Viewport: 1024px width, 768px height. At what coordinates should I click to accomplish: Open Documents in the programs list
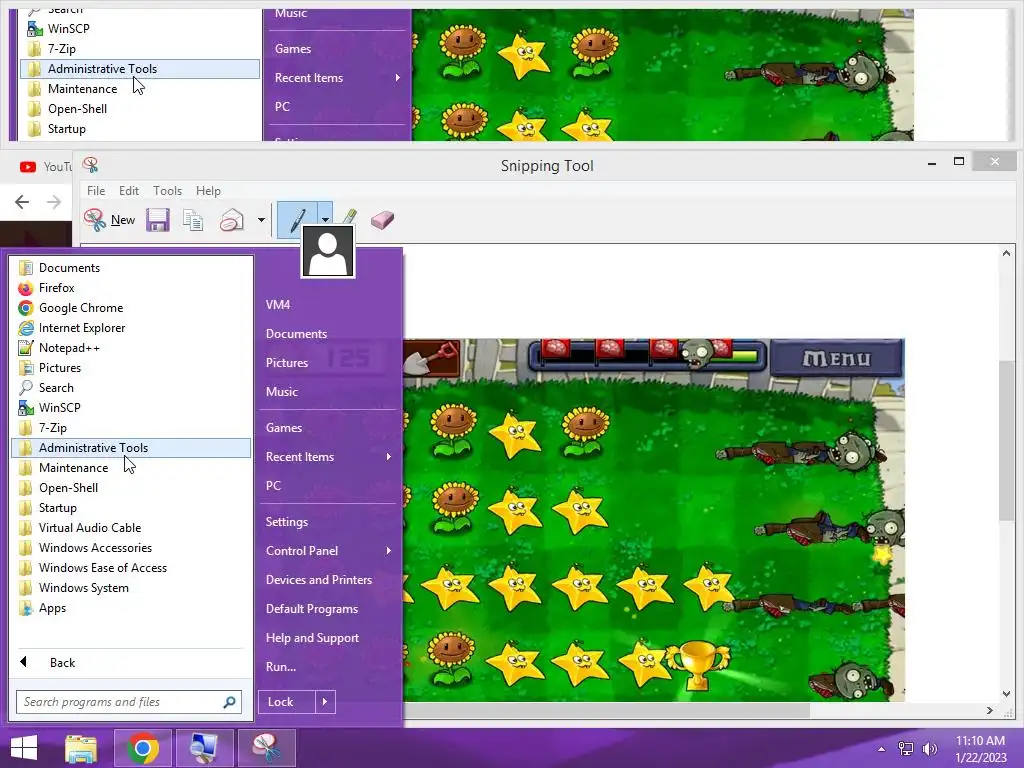[131, 268]
